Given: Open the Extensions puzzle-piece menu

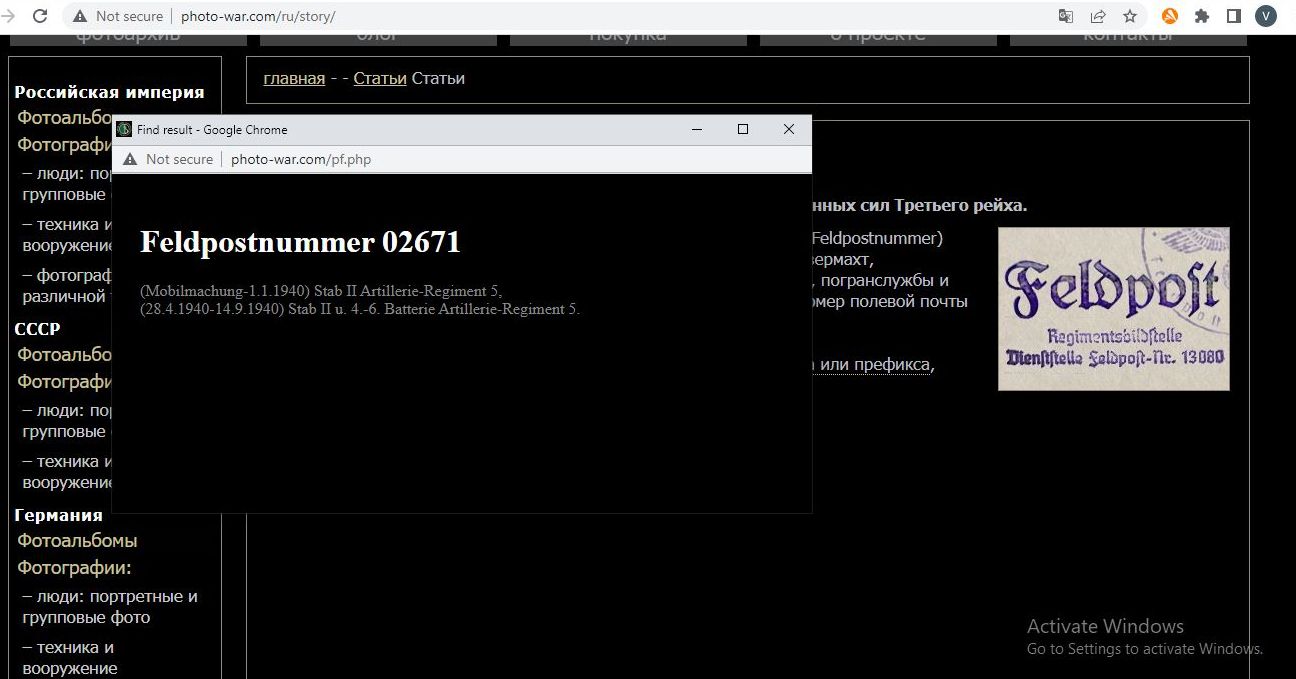Looking at the screenshot, I should [x=1202, y=16].
